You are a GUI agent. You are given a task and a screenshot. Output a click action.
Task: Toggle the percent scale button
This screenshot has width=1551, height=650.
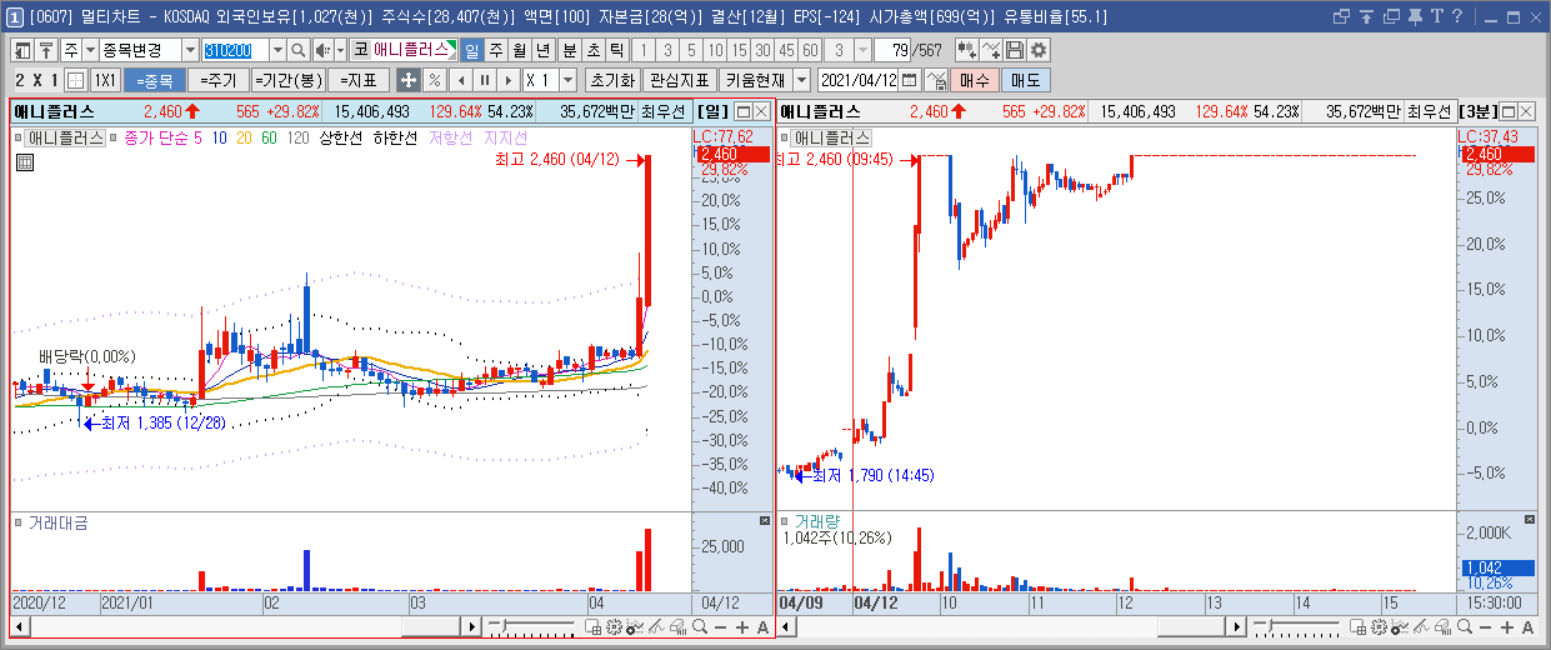click(x=434, y=80)
